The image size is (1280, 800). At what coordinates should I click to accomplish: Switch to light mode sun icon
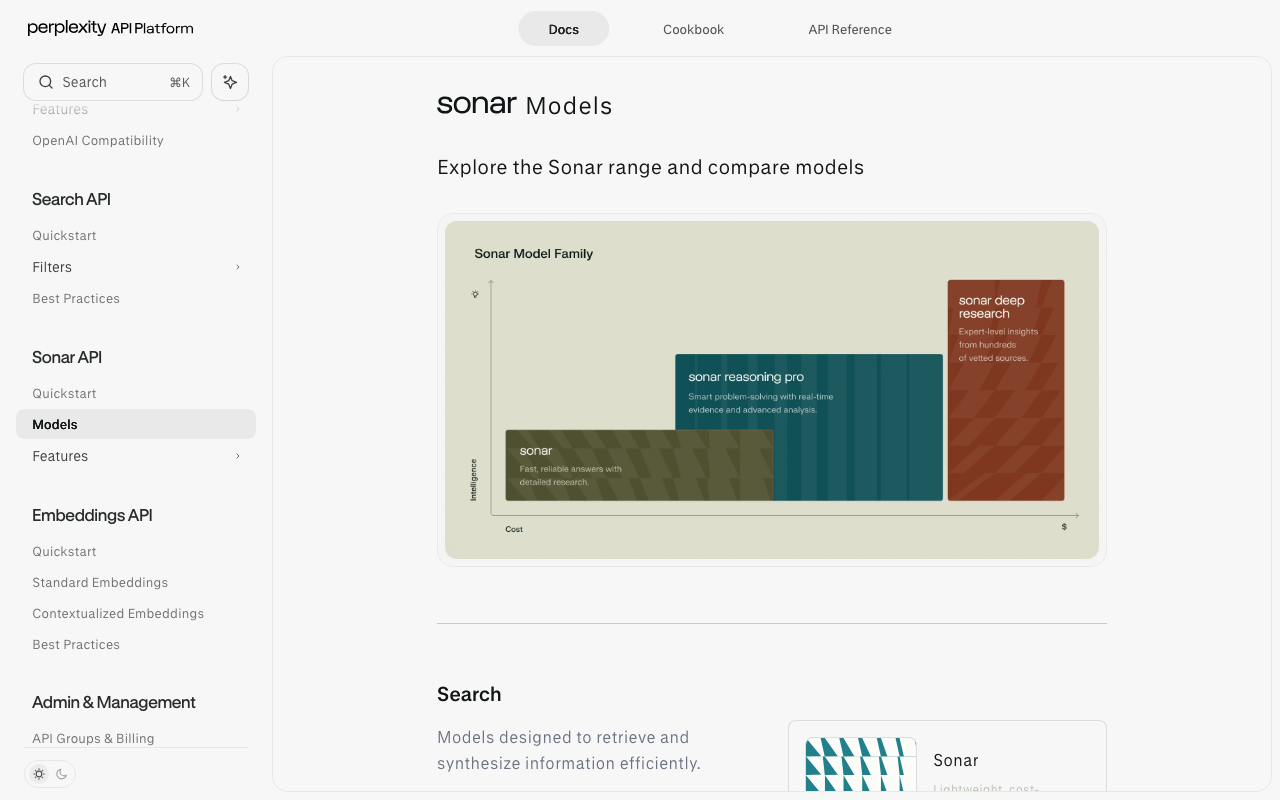(x=39, y=774)
